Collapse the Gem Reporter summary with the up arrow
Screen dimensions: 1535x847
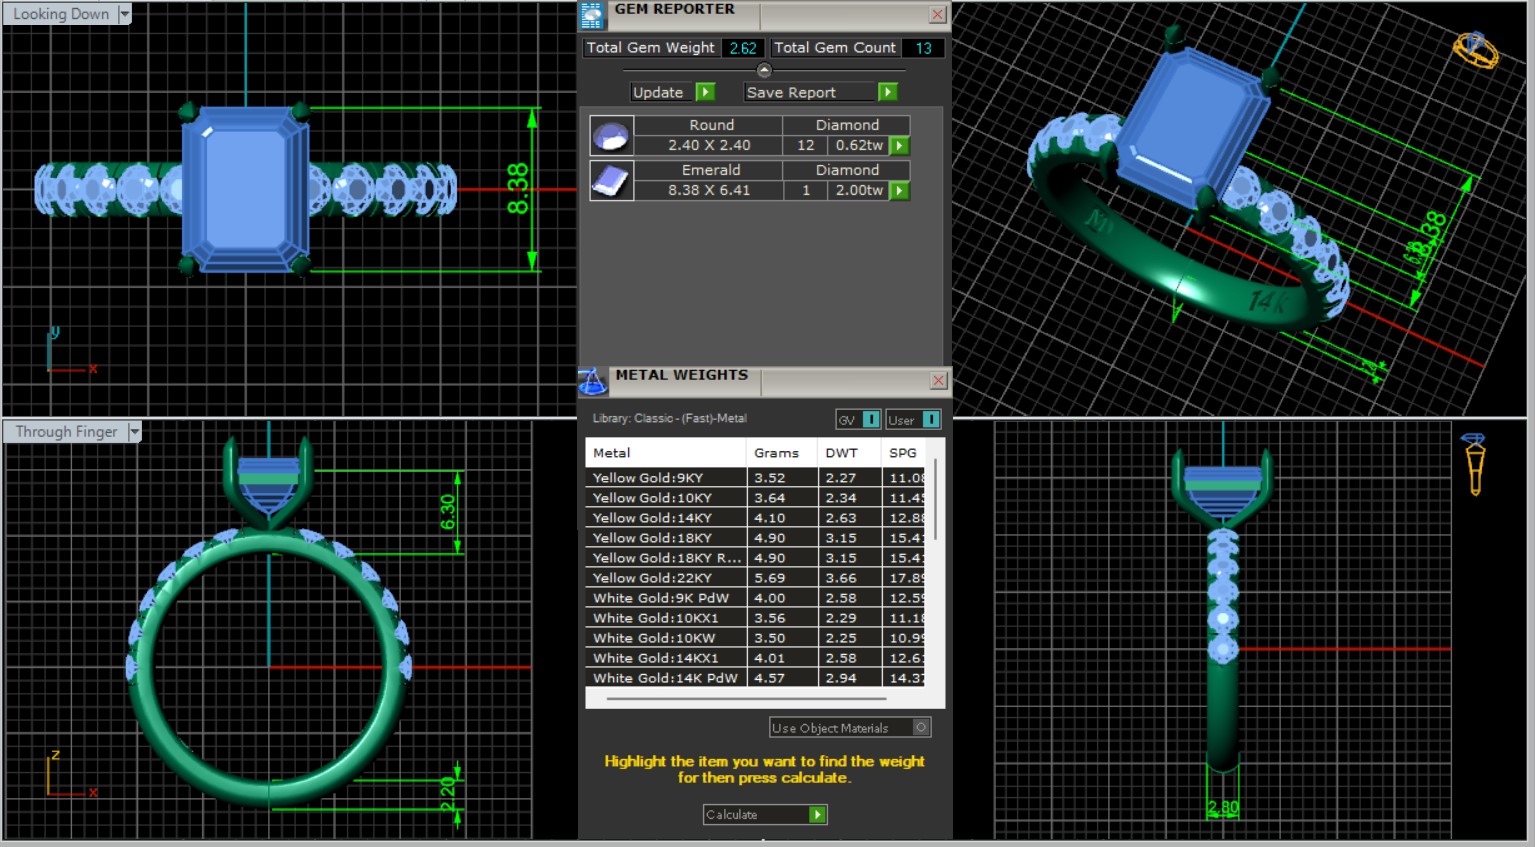point(764,70)
